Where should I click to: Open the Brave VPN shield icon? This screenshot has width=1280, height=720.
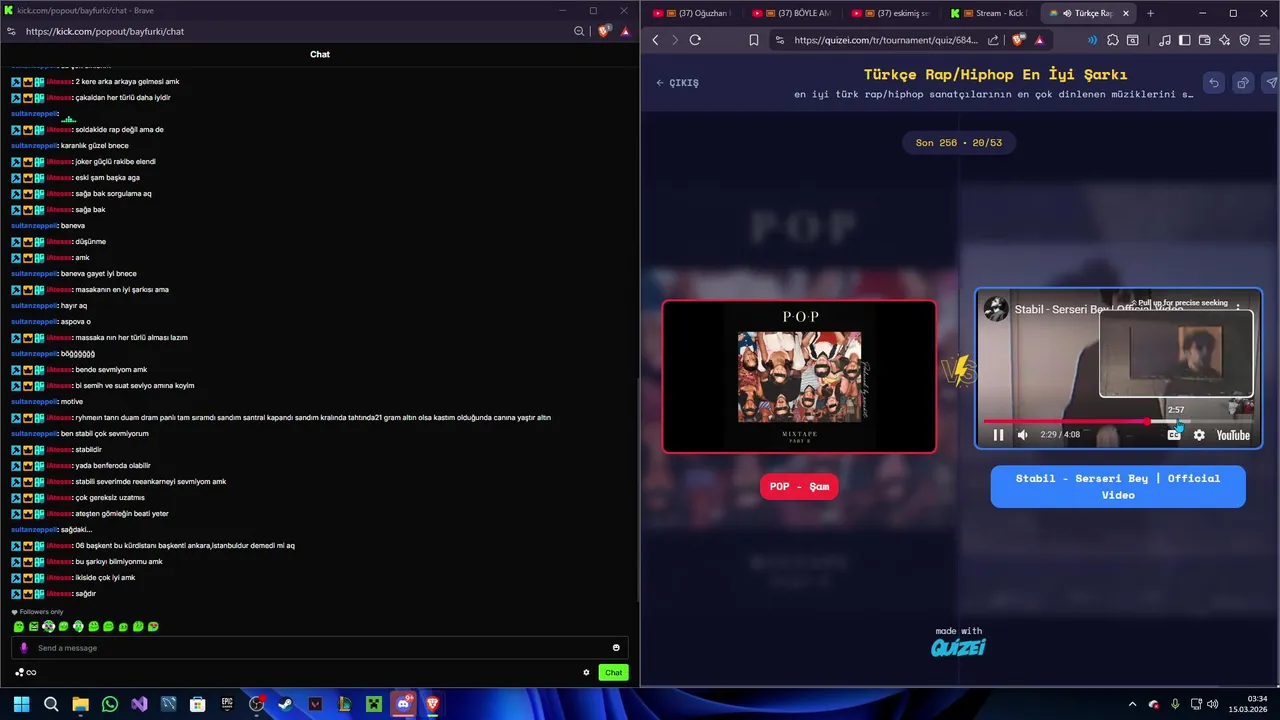pyautogui.click(x=1245, y=40)
